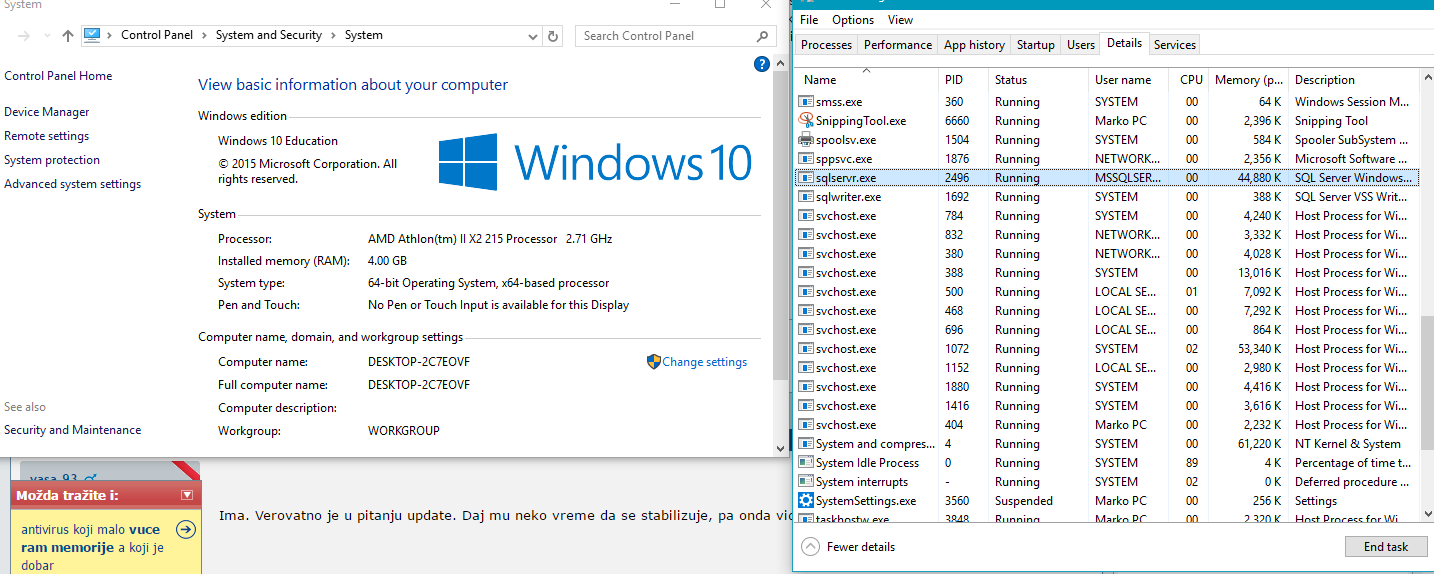Open the Options menu in Task Manager
The height and width of the screenshot is (574, 1434).
pos(852,20)
